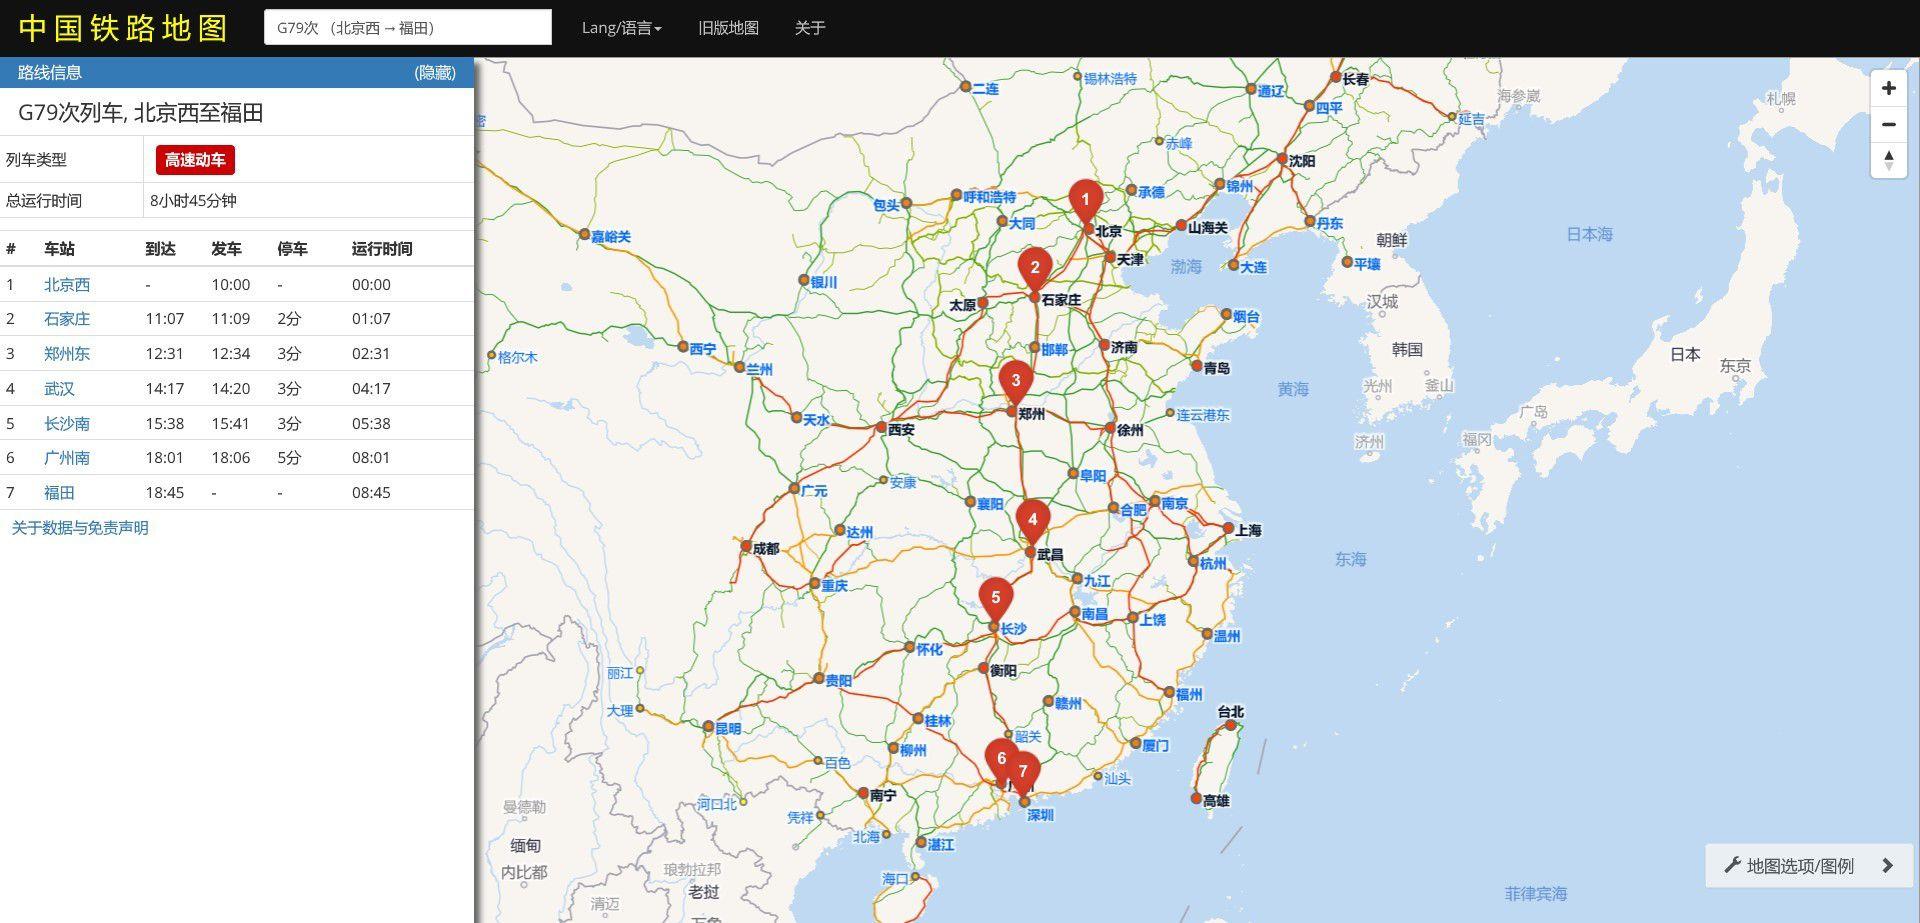Zoom in on the map with plus button

tap(1889, 88)
